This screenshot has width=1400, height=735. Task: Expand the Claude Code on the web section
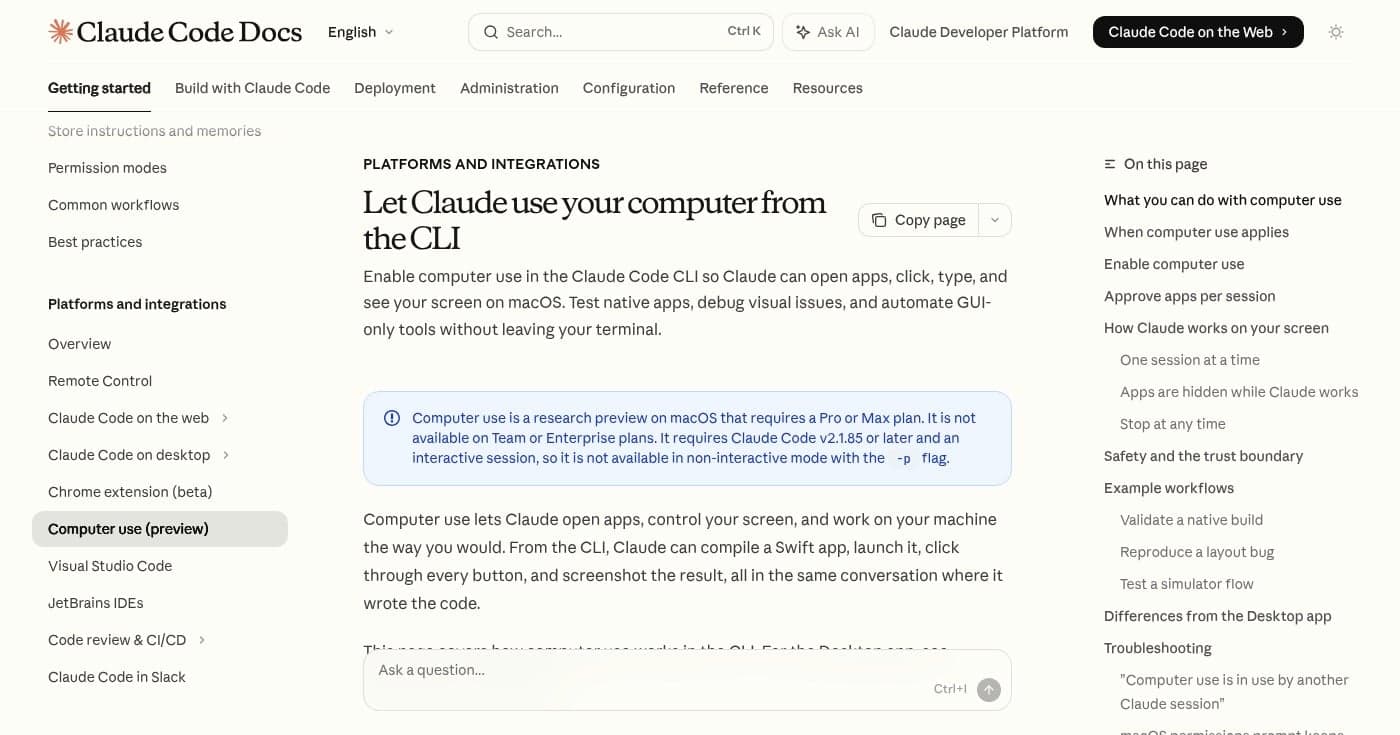coord(225,418)
